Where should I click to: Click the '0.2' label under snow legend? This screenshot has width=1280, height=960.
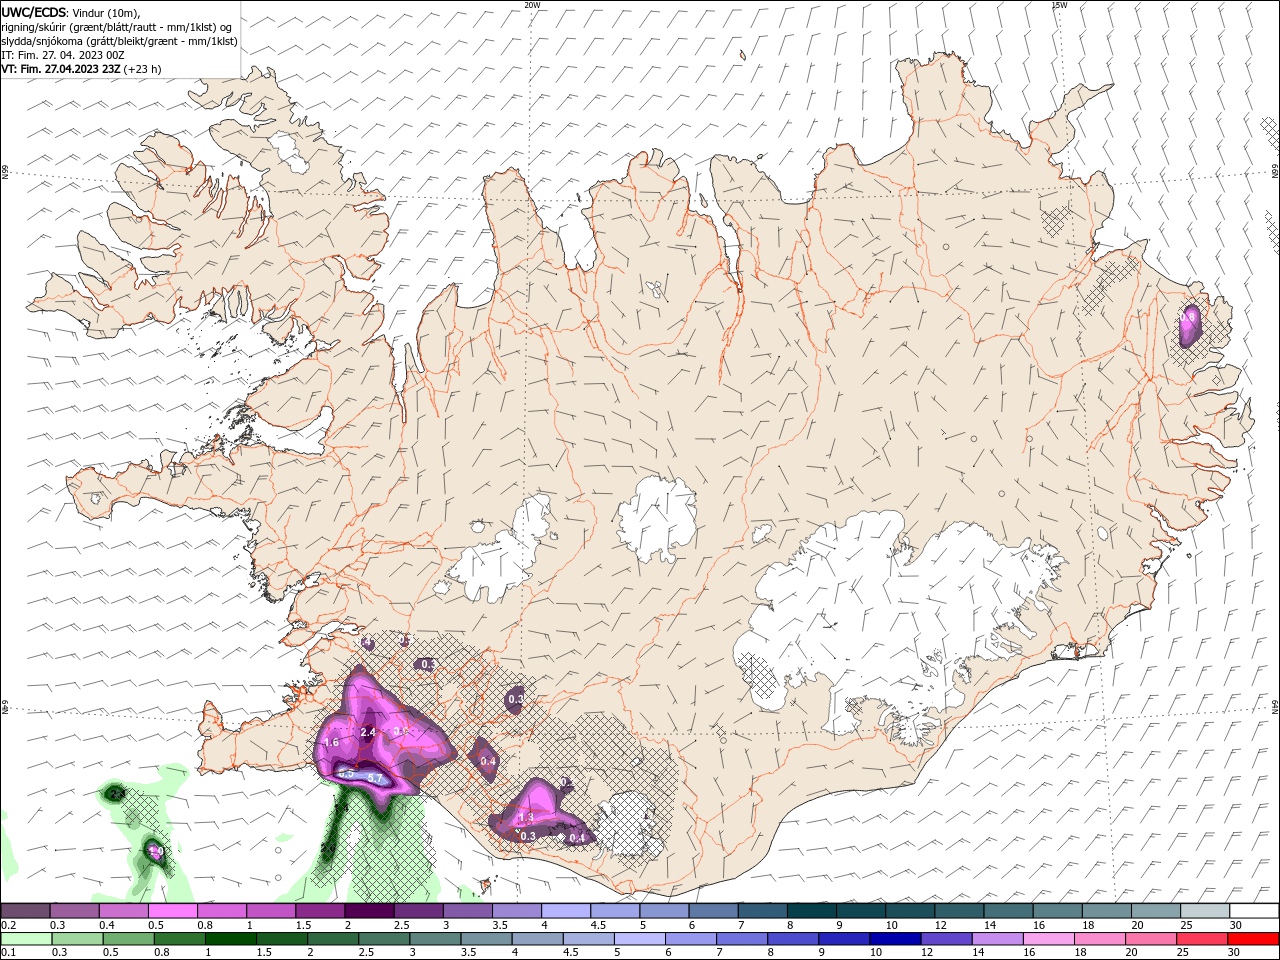8,925
